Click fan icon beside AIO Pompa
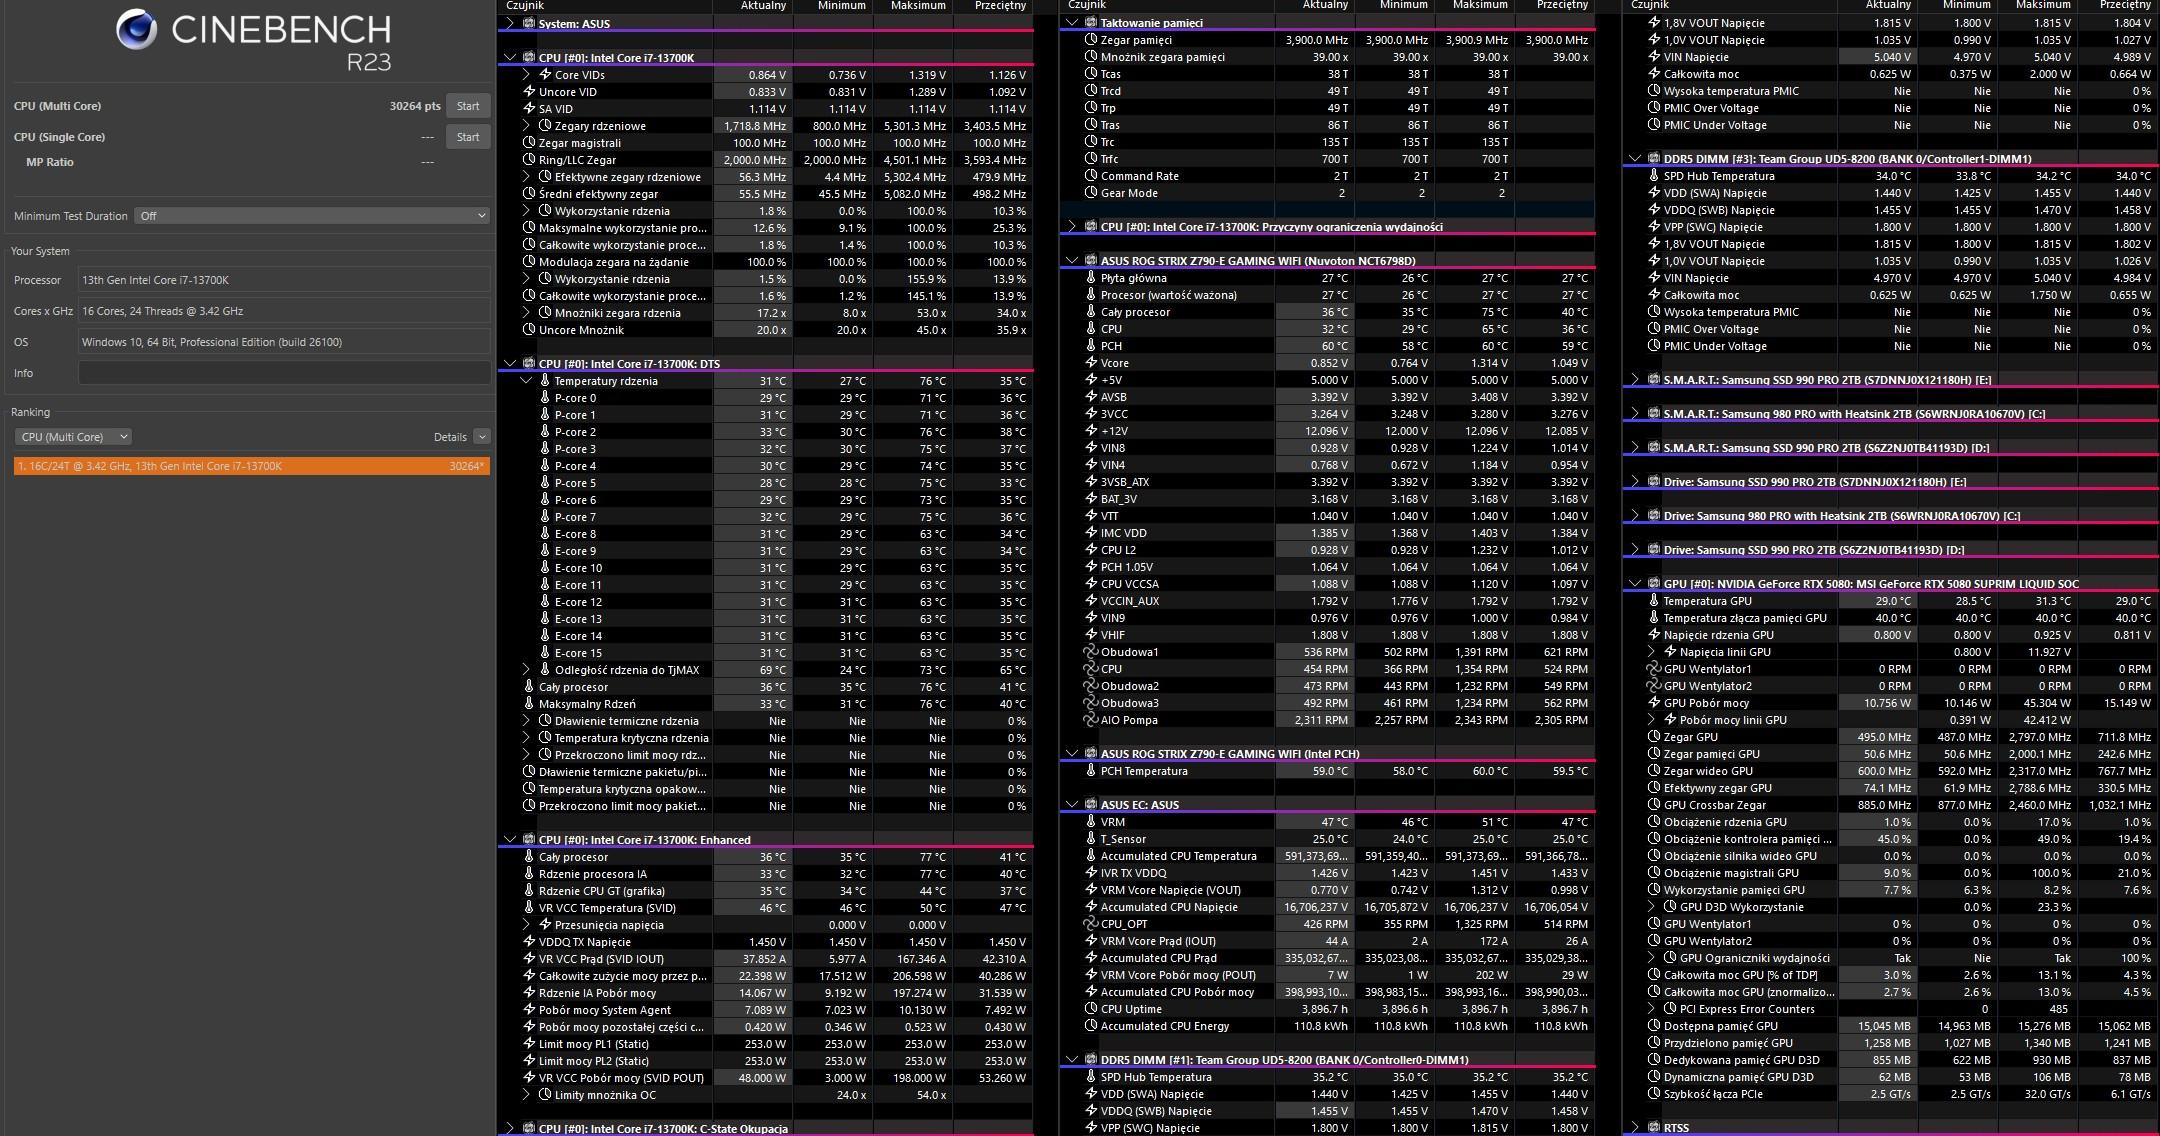Screen dimensions: 2160x1136 [1091, 720]
